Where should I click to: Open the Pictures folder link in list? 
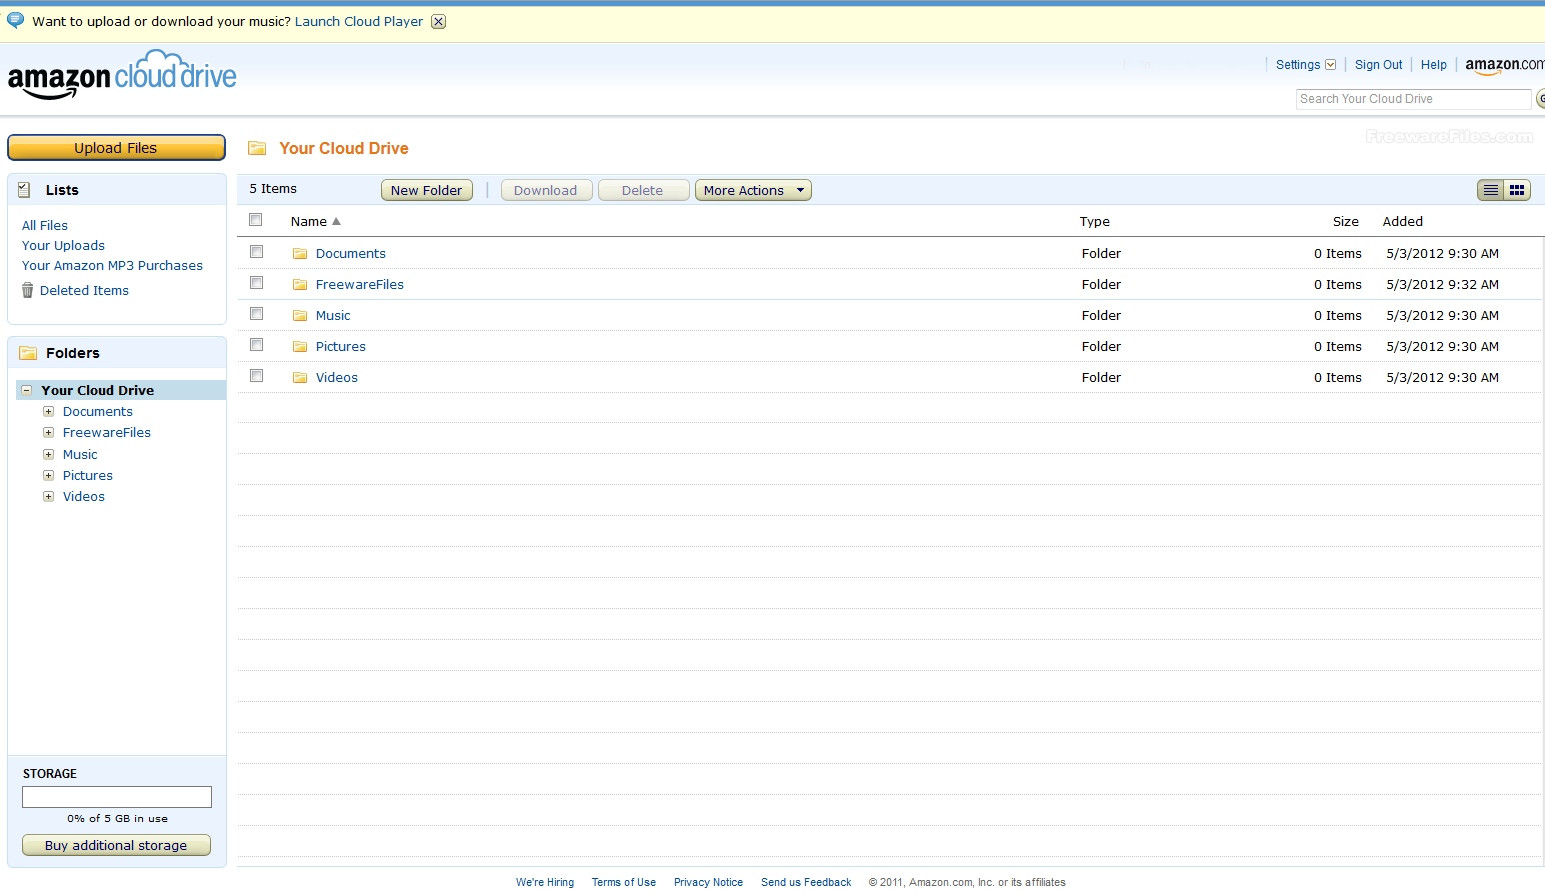pos(341,347)
